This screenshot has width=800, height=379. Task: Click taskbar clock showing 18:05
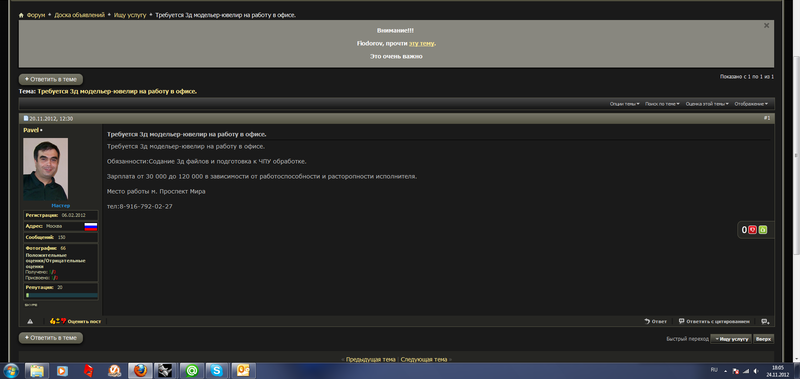click(x=778, y=371)
